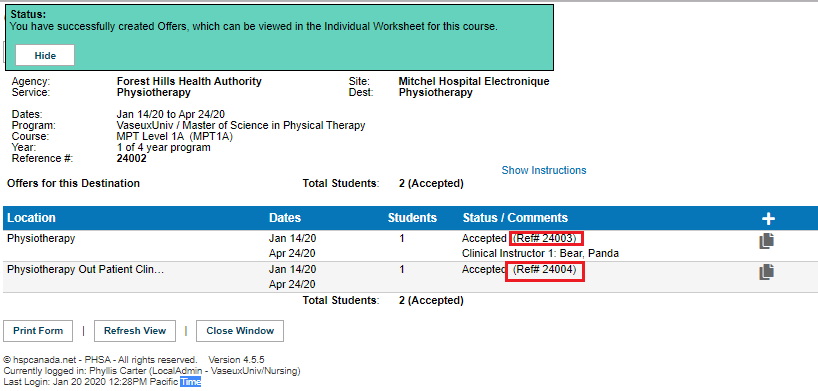818x391 pixels.
Task: Click the Close Window button
Action: pos(240,331)
